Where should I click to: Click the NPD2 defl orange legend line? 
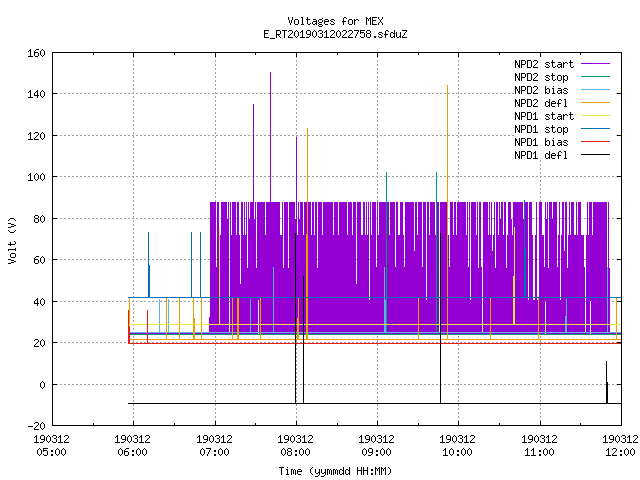click(x=595, y=103)
